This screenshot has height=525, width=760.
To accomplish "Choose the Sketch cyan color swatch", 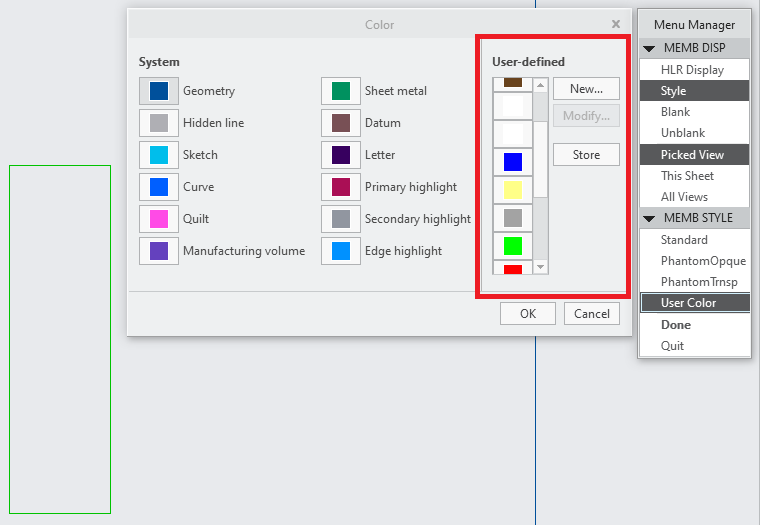I will point(159,155).
